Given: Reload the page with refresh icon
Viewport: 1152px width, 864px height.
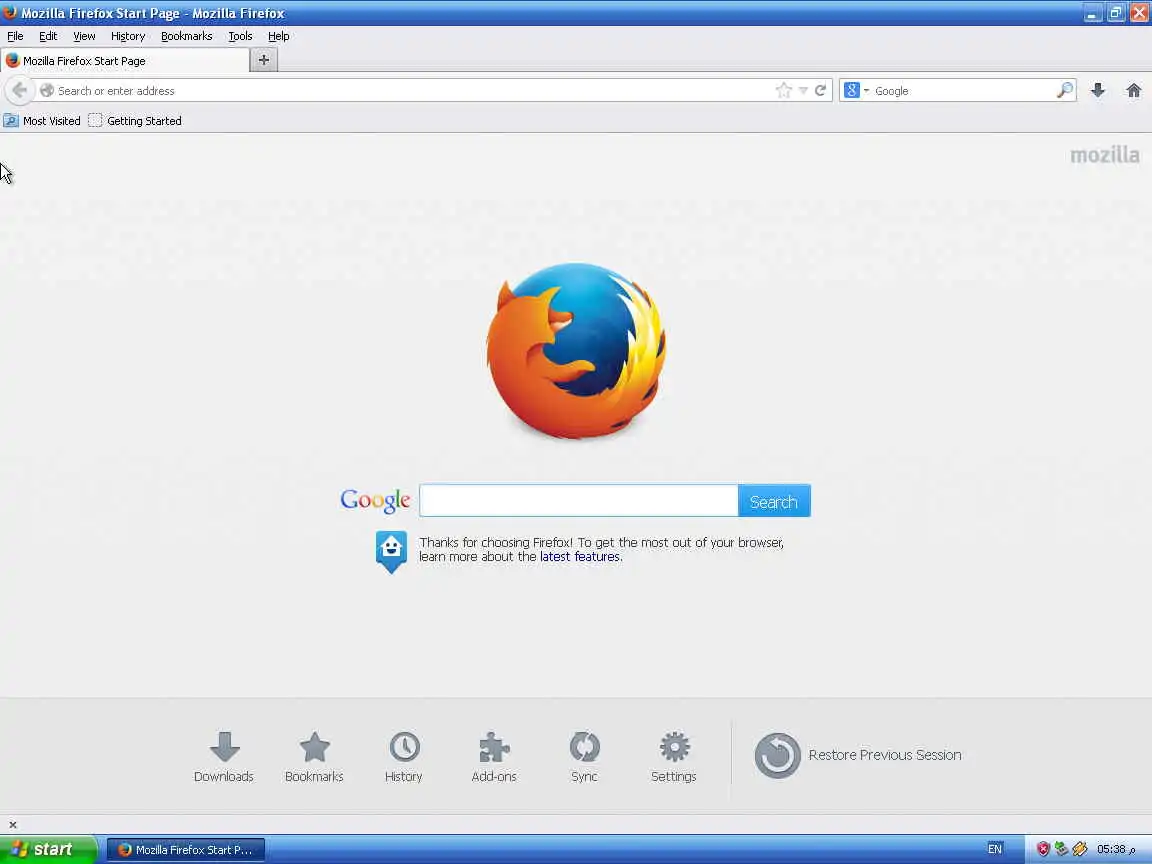Looking at the screenshot, I should [x=821, y=90].
